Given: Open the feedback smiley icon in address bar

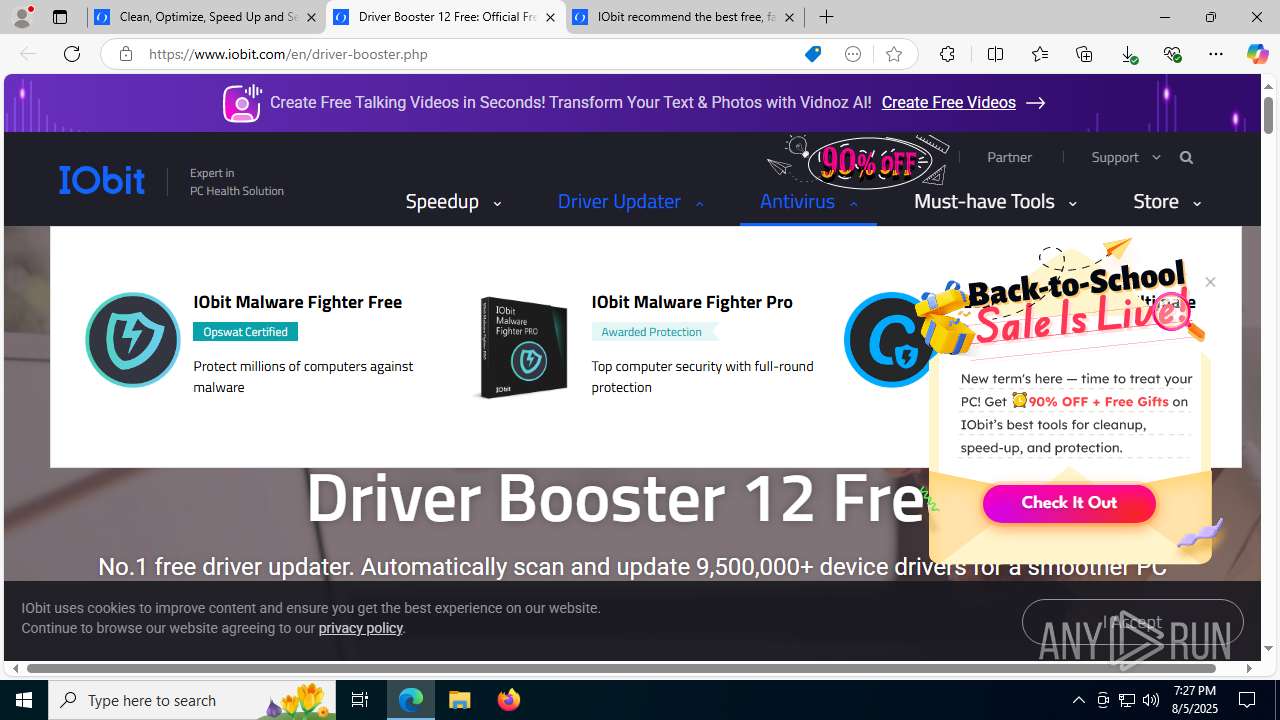Looking at the screenshot, I should click(853, 54).
